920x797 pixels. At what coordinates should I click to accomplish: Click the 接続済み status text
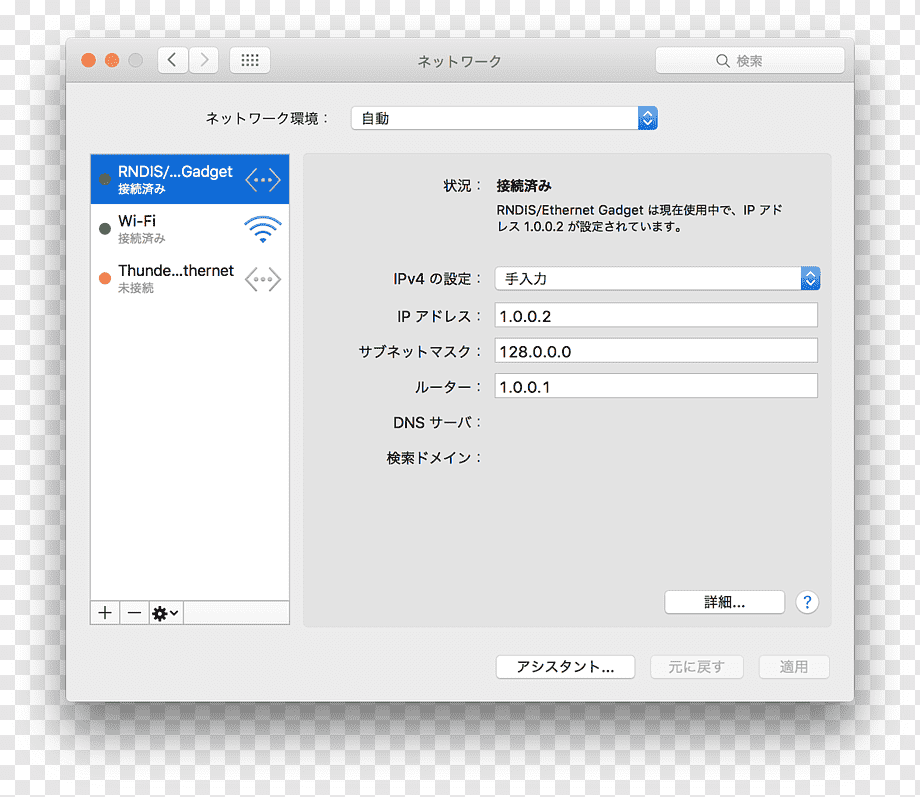coord(524,186)
